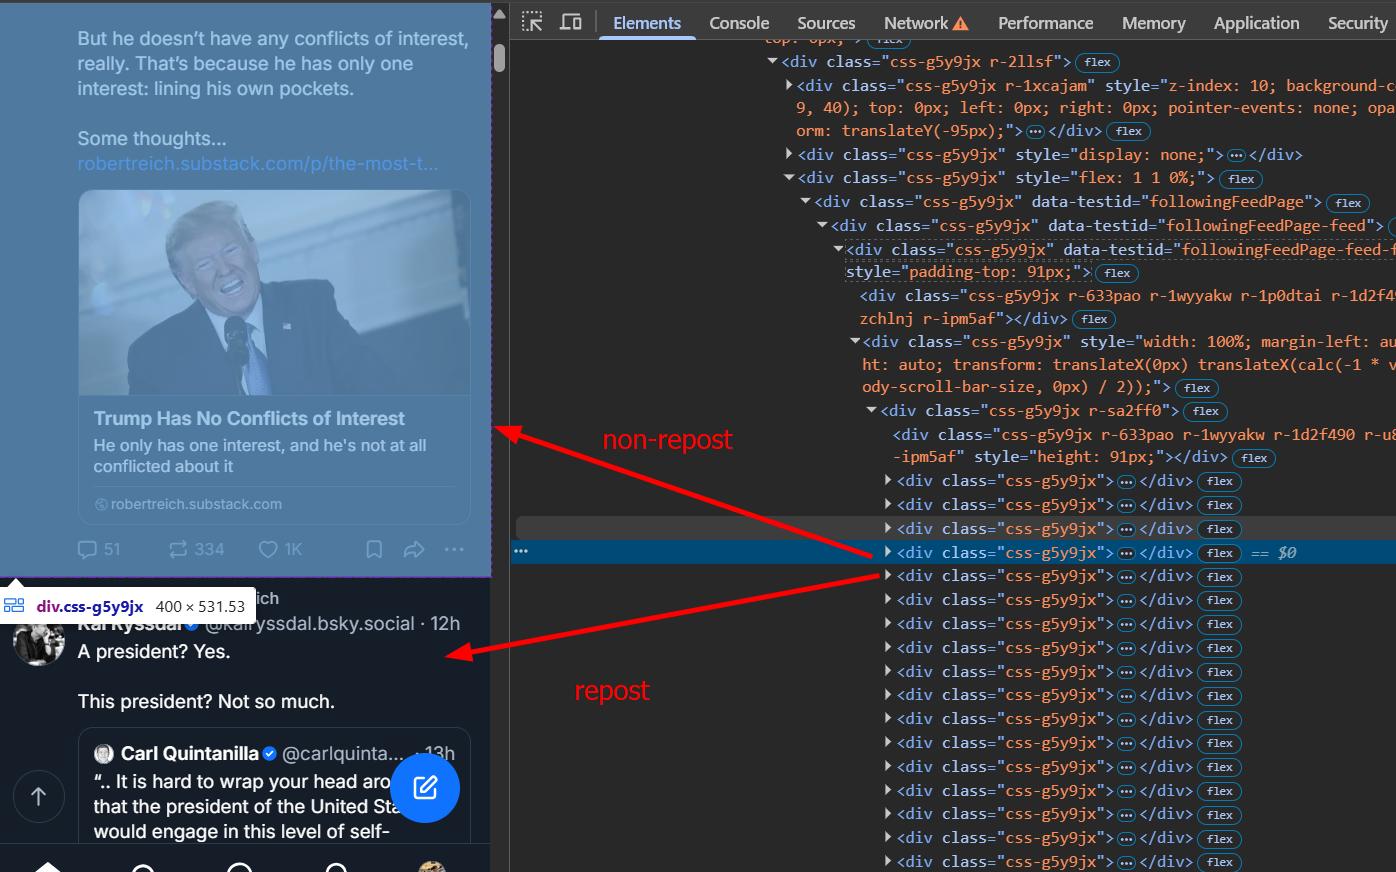Open robertreich.substack.com/p/the-most-t... link

tap(258, 163)
